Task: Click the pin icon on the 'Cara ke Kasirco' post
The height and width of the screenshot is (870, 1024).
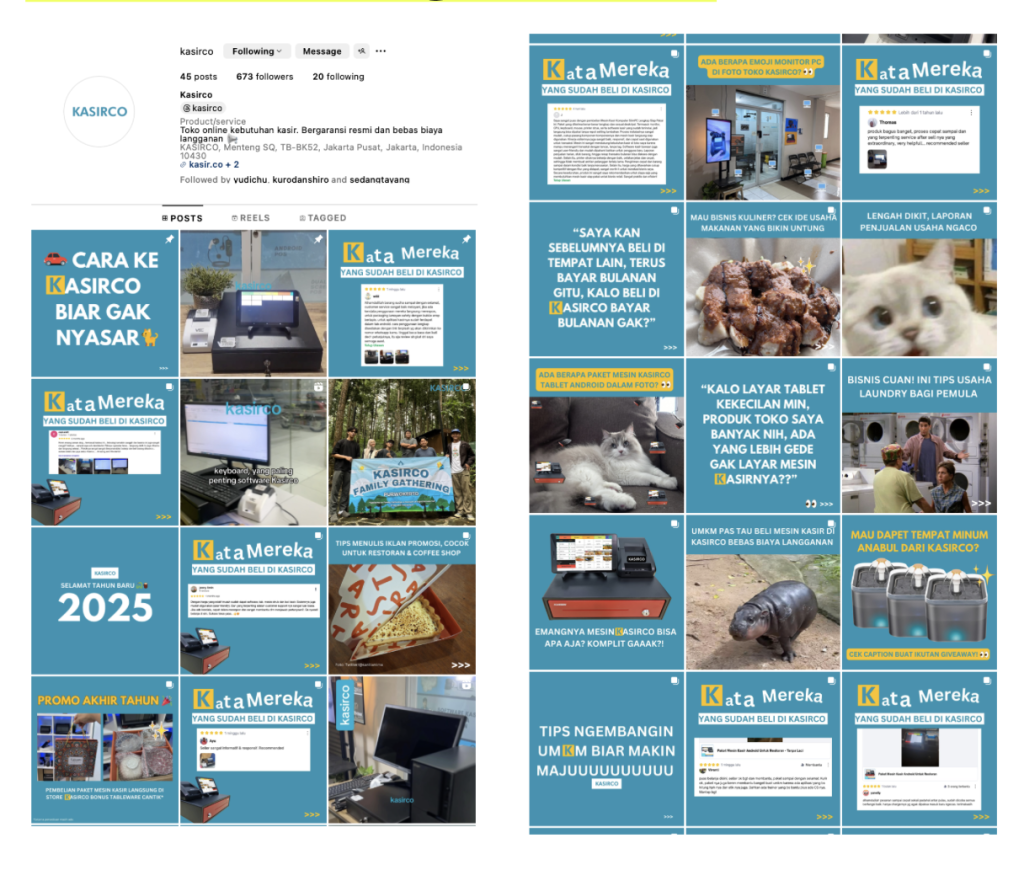Action: click(x=169, y=239)
